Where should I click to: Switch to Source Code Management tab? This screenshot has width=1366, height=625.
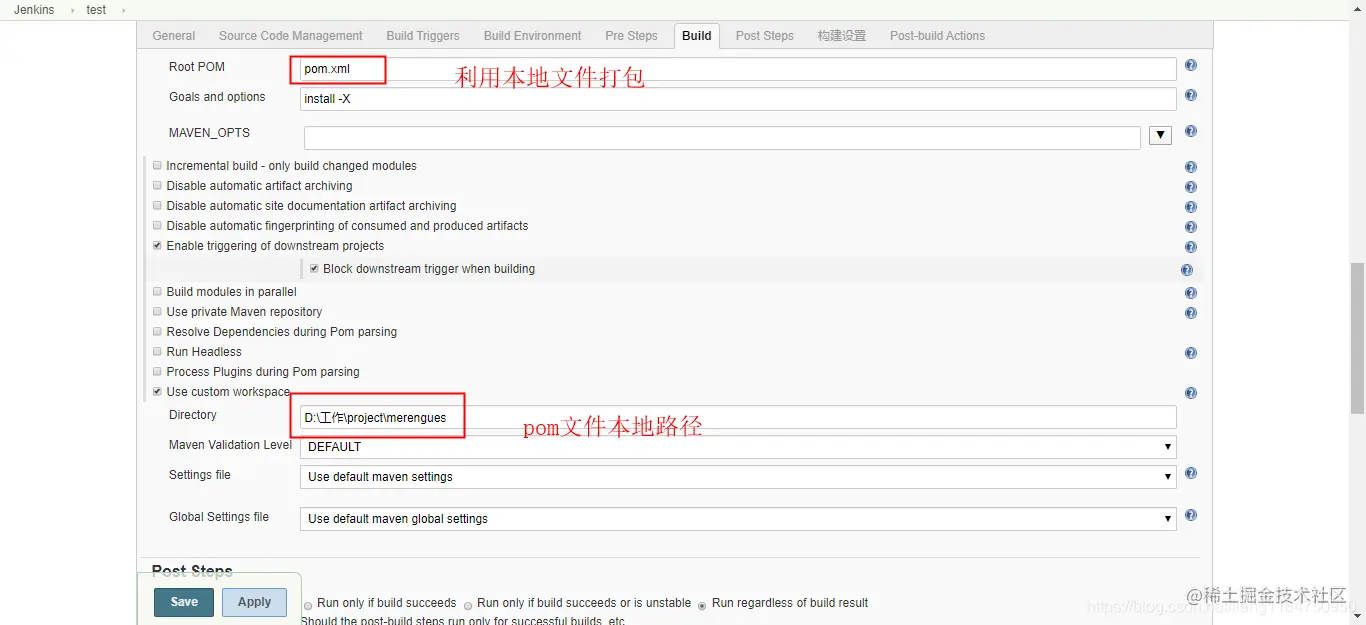click(291, 36)
